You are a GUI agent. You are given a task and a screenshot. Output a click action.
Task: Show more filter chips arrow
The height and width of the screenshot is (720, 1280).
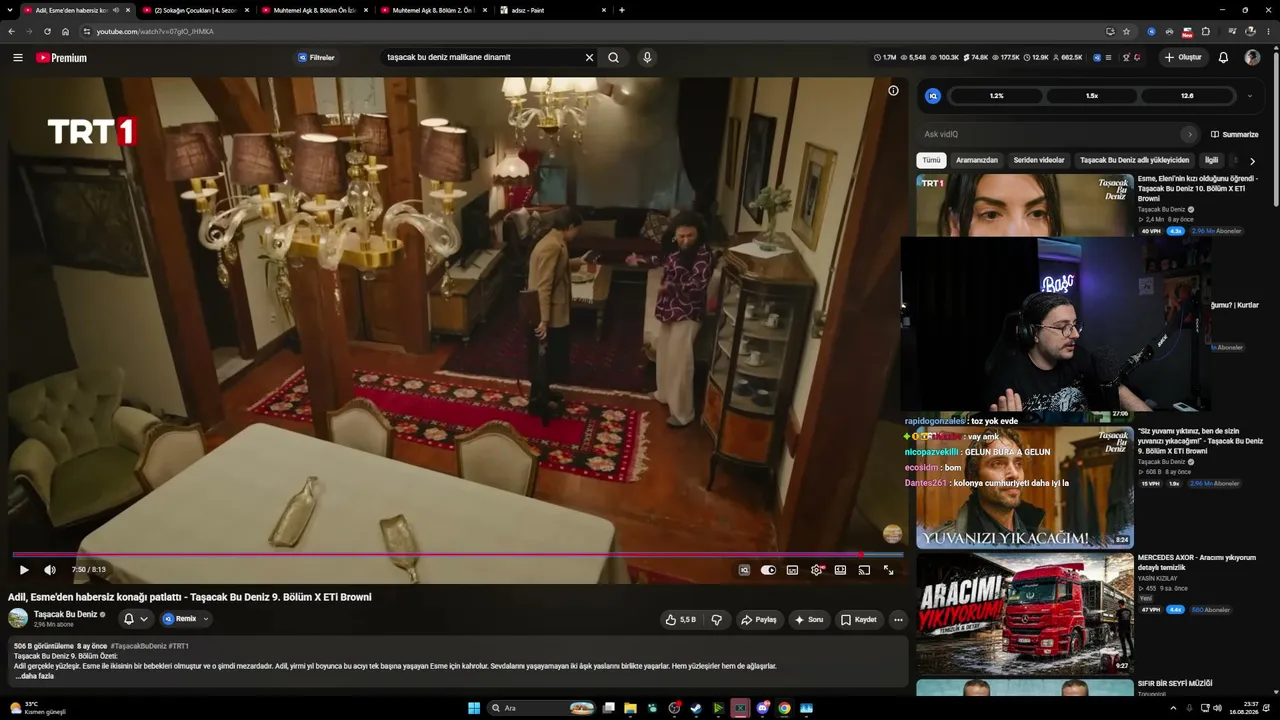point(1252,160)
